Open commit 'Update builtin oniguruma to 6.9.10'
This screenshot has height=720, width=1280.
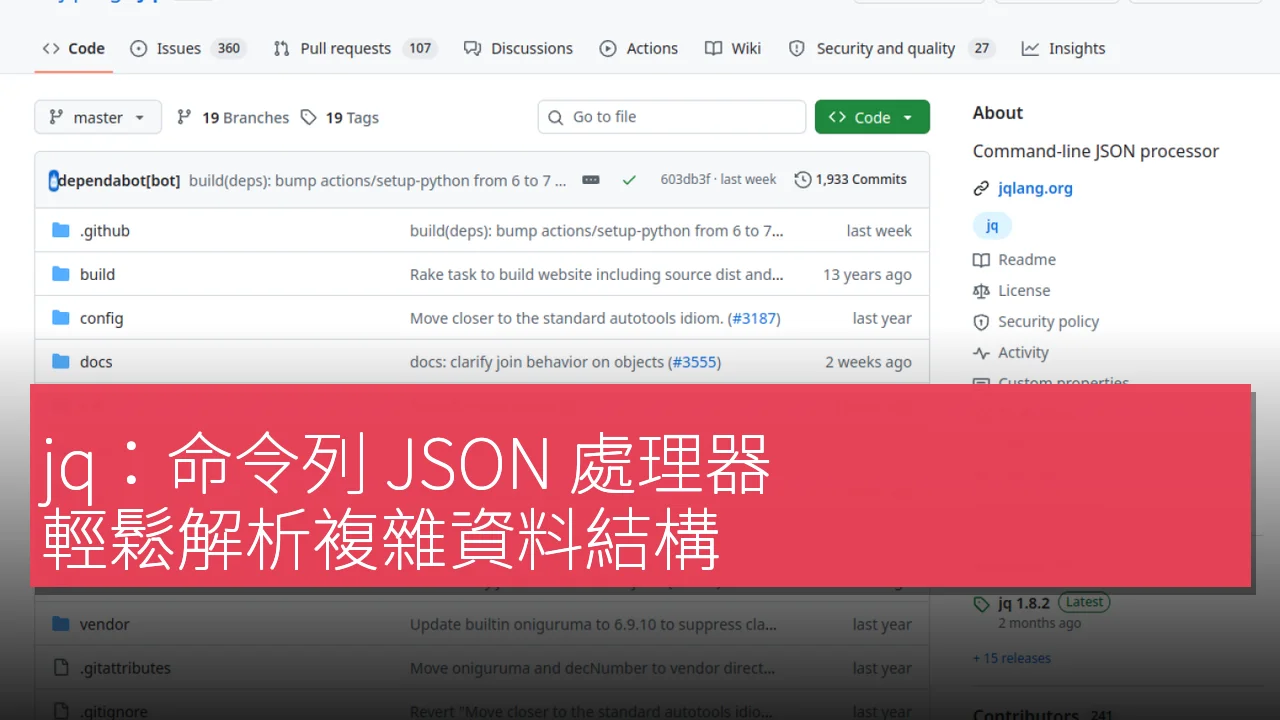click(593, 624)
